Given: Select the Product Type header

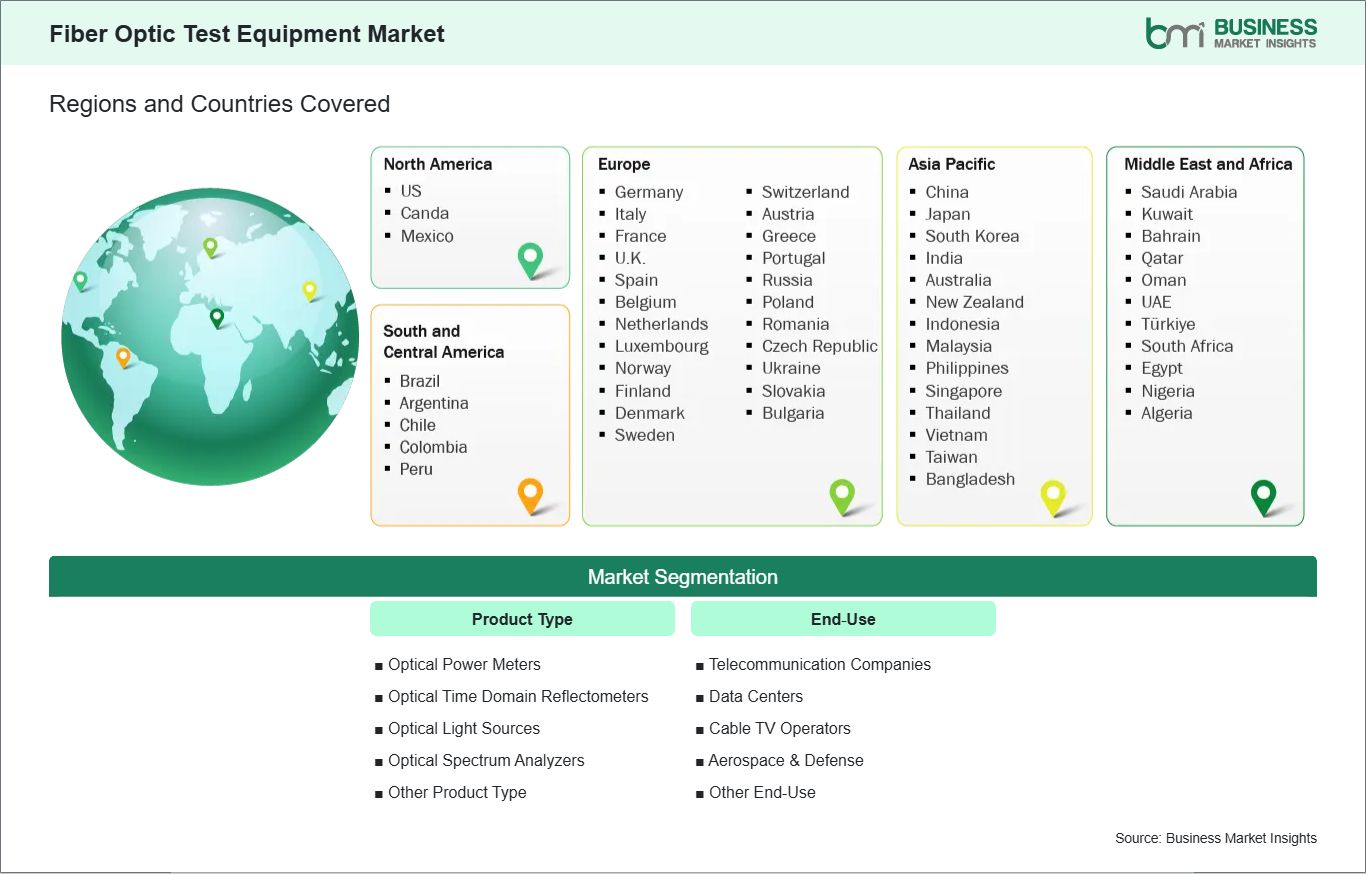Looking at the screenshot, I should [x=522, y=619].
